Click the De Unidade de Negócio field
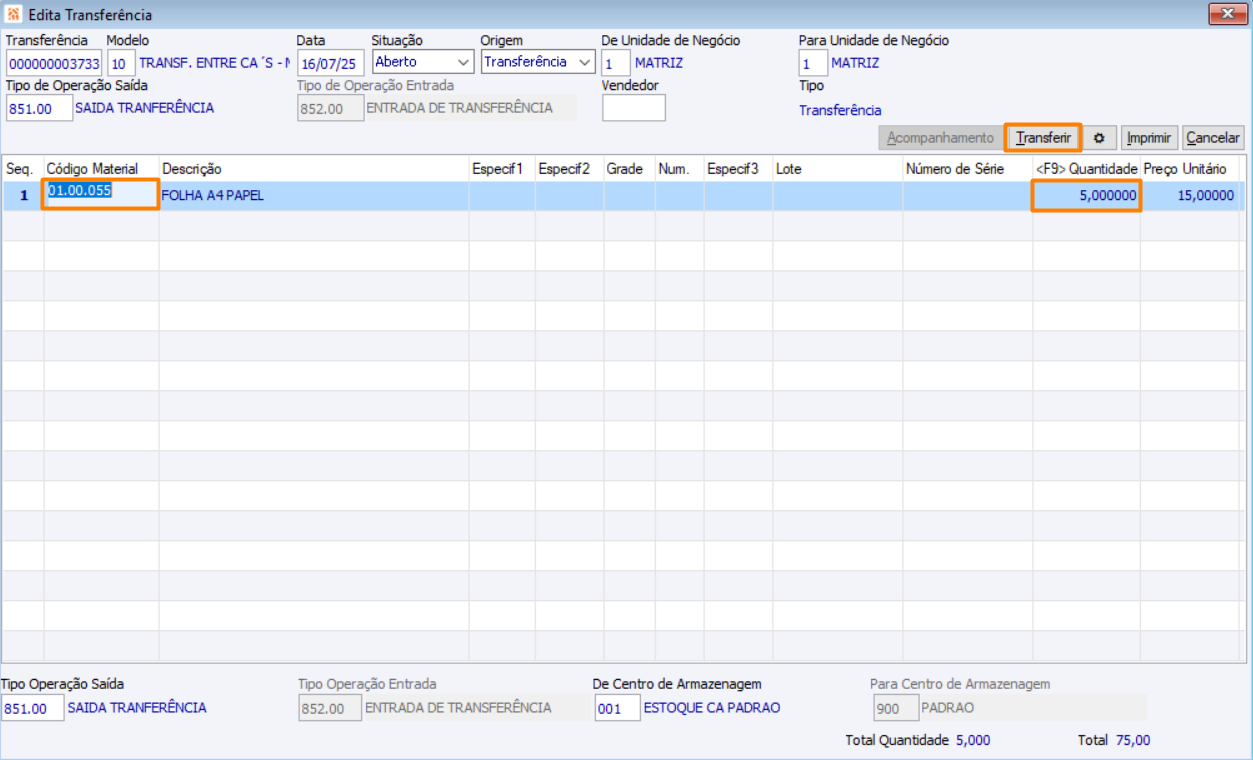Screen dimensions: 1253x760 point(616,63)
